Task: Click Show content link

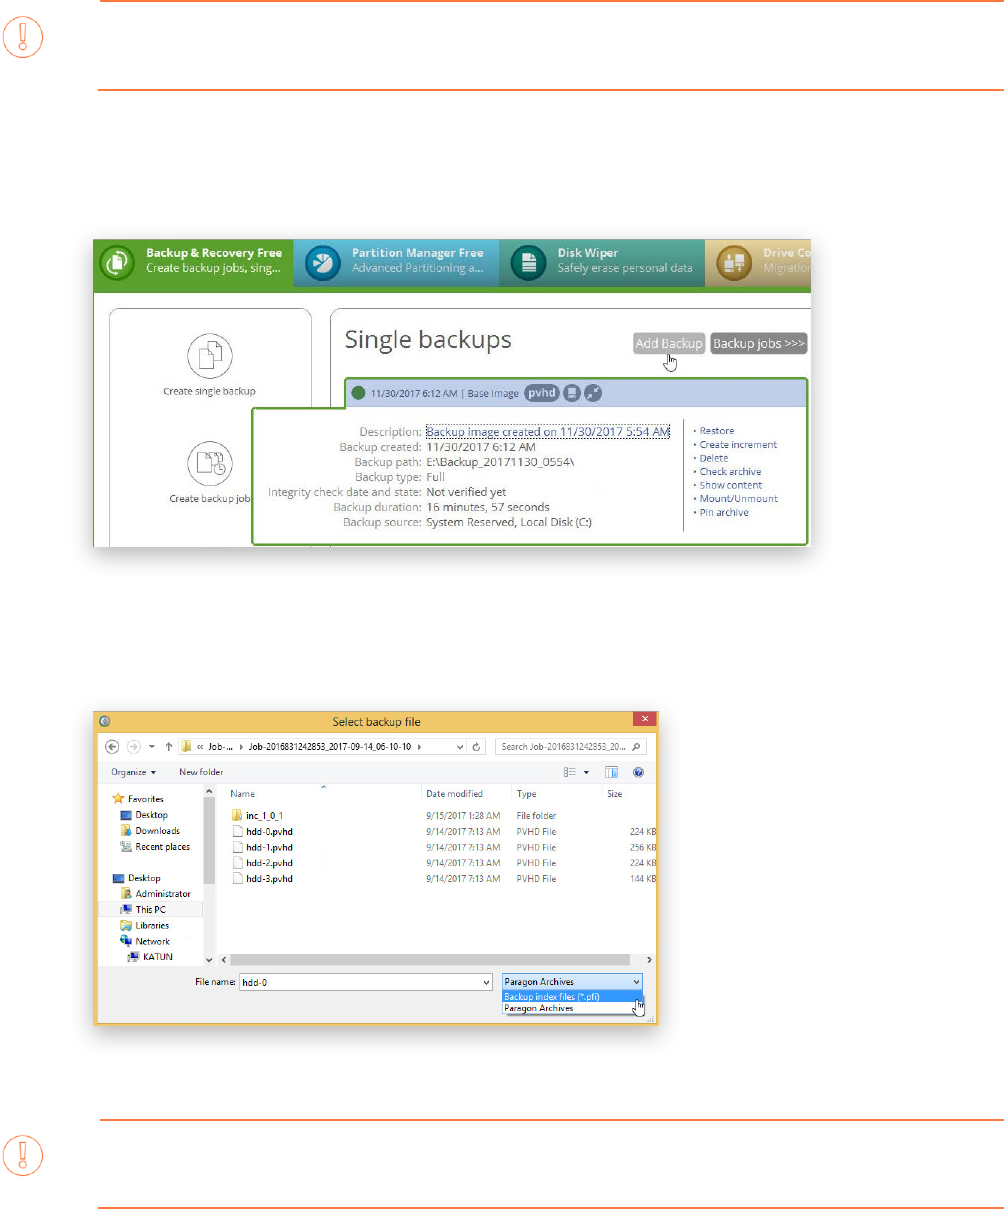Action: [x=730, y=485]
